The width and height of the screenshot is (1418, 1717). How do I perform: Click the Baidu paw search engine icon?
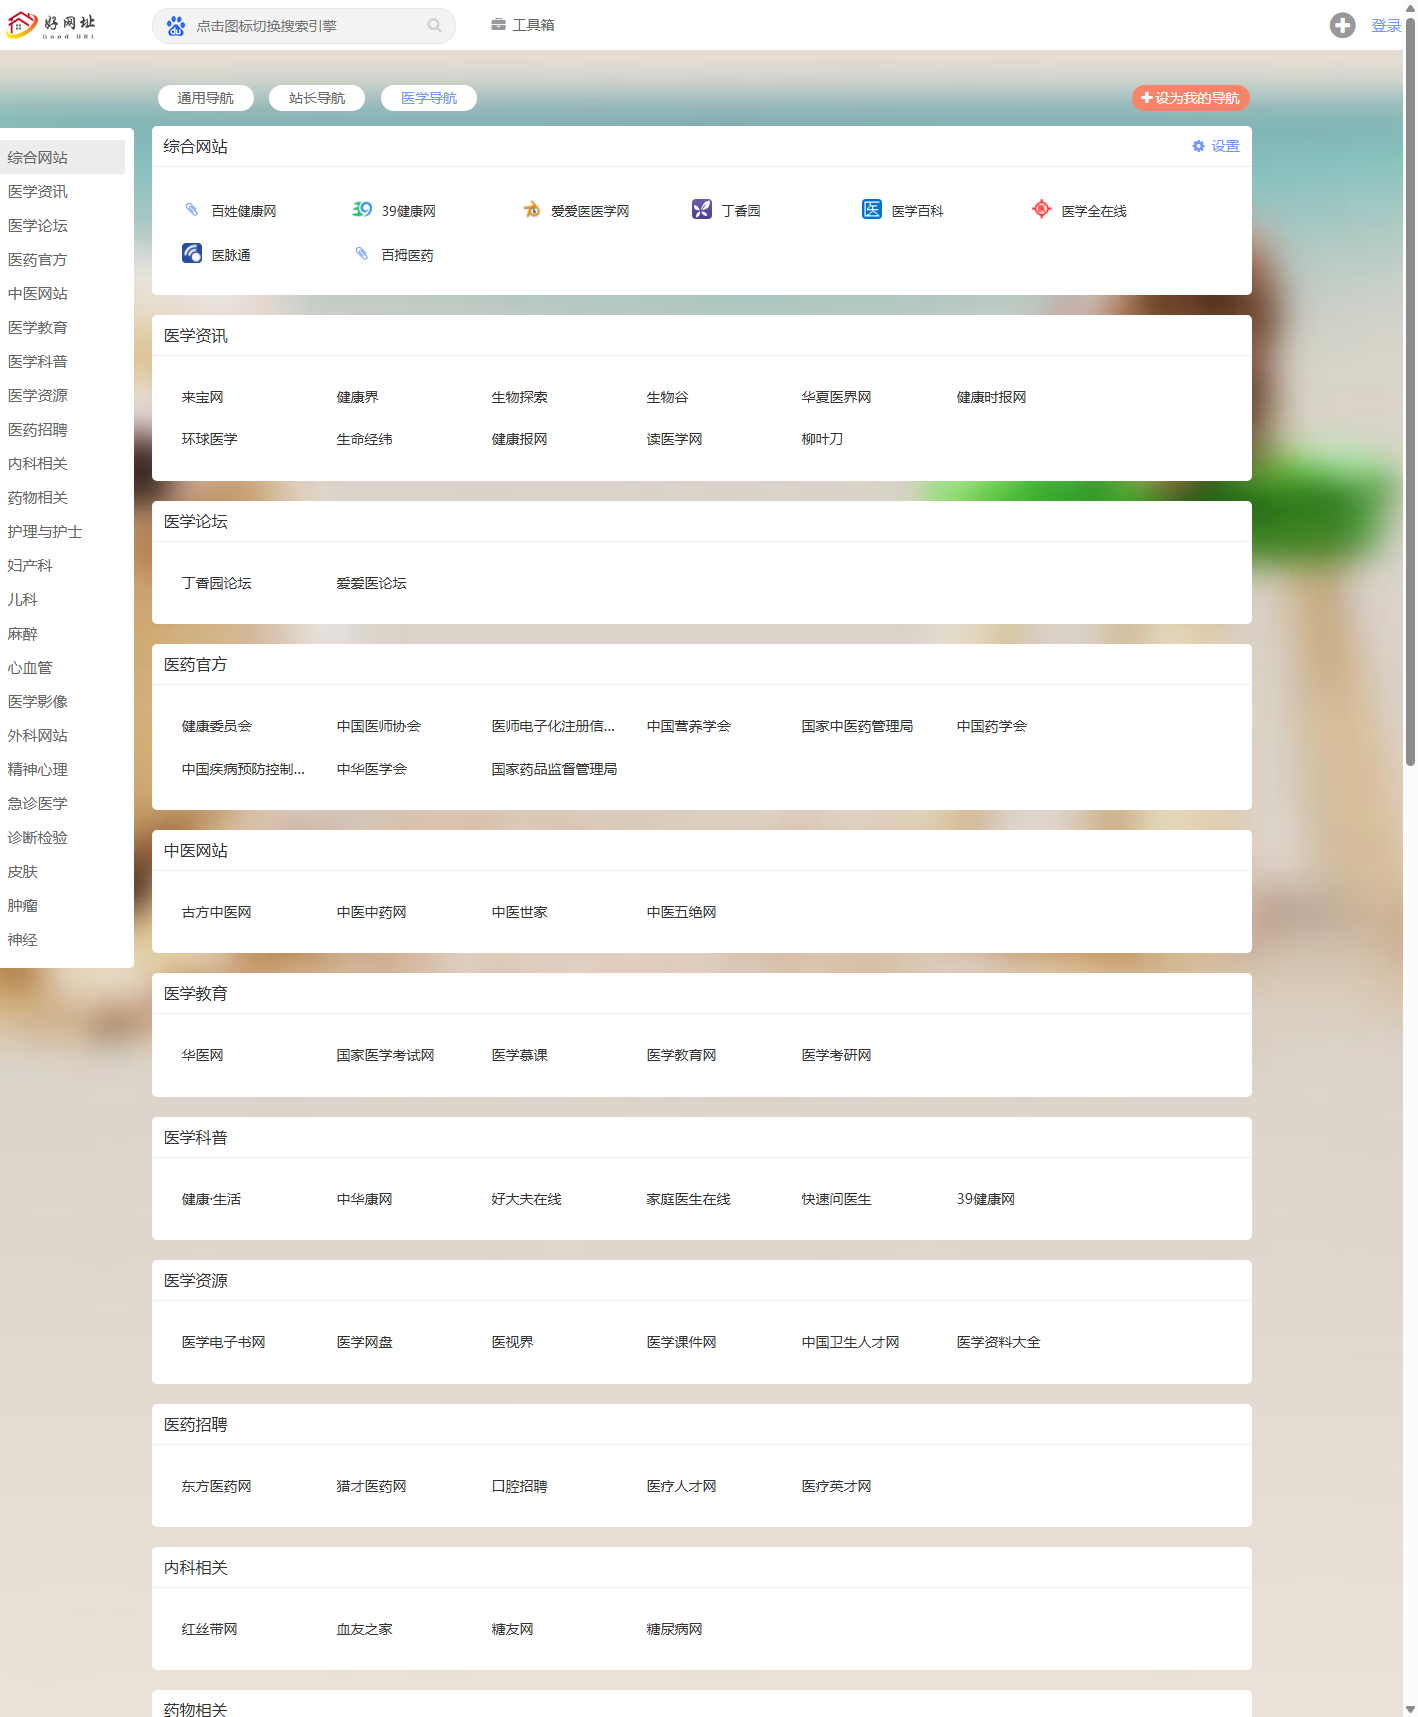click(176, 26)
